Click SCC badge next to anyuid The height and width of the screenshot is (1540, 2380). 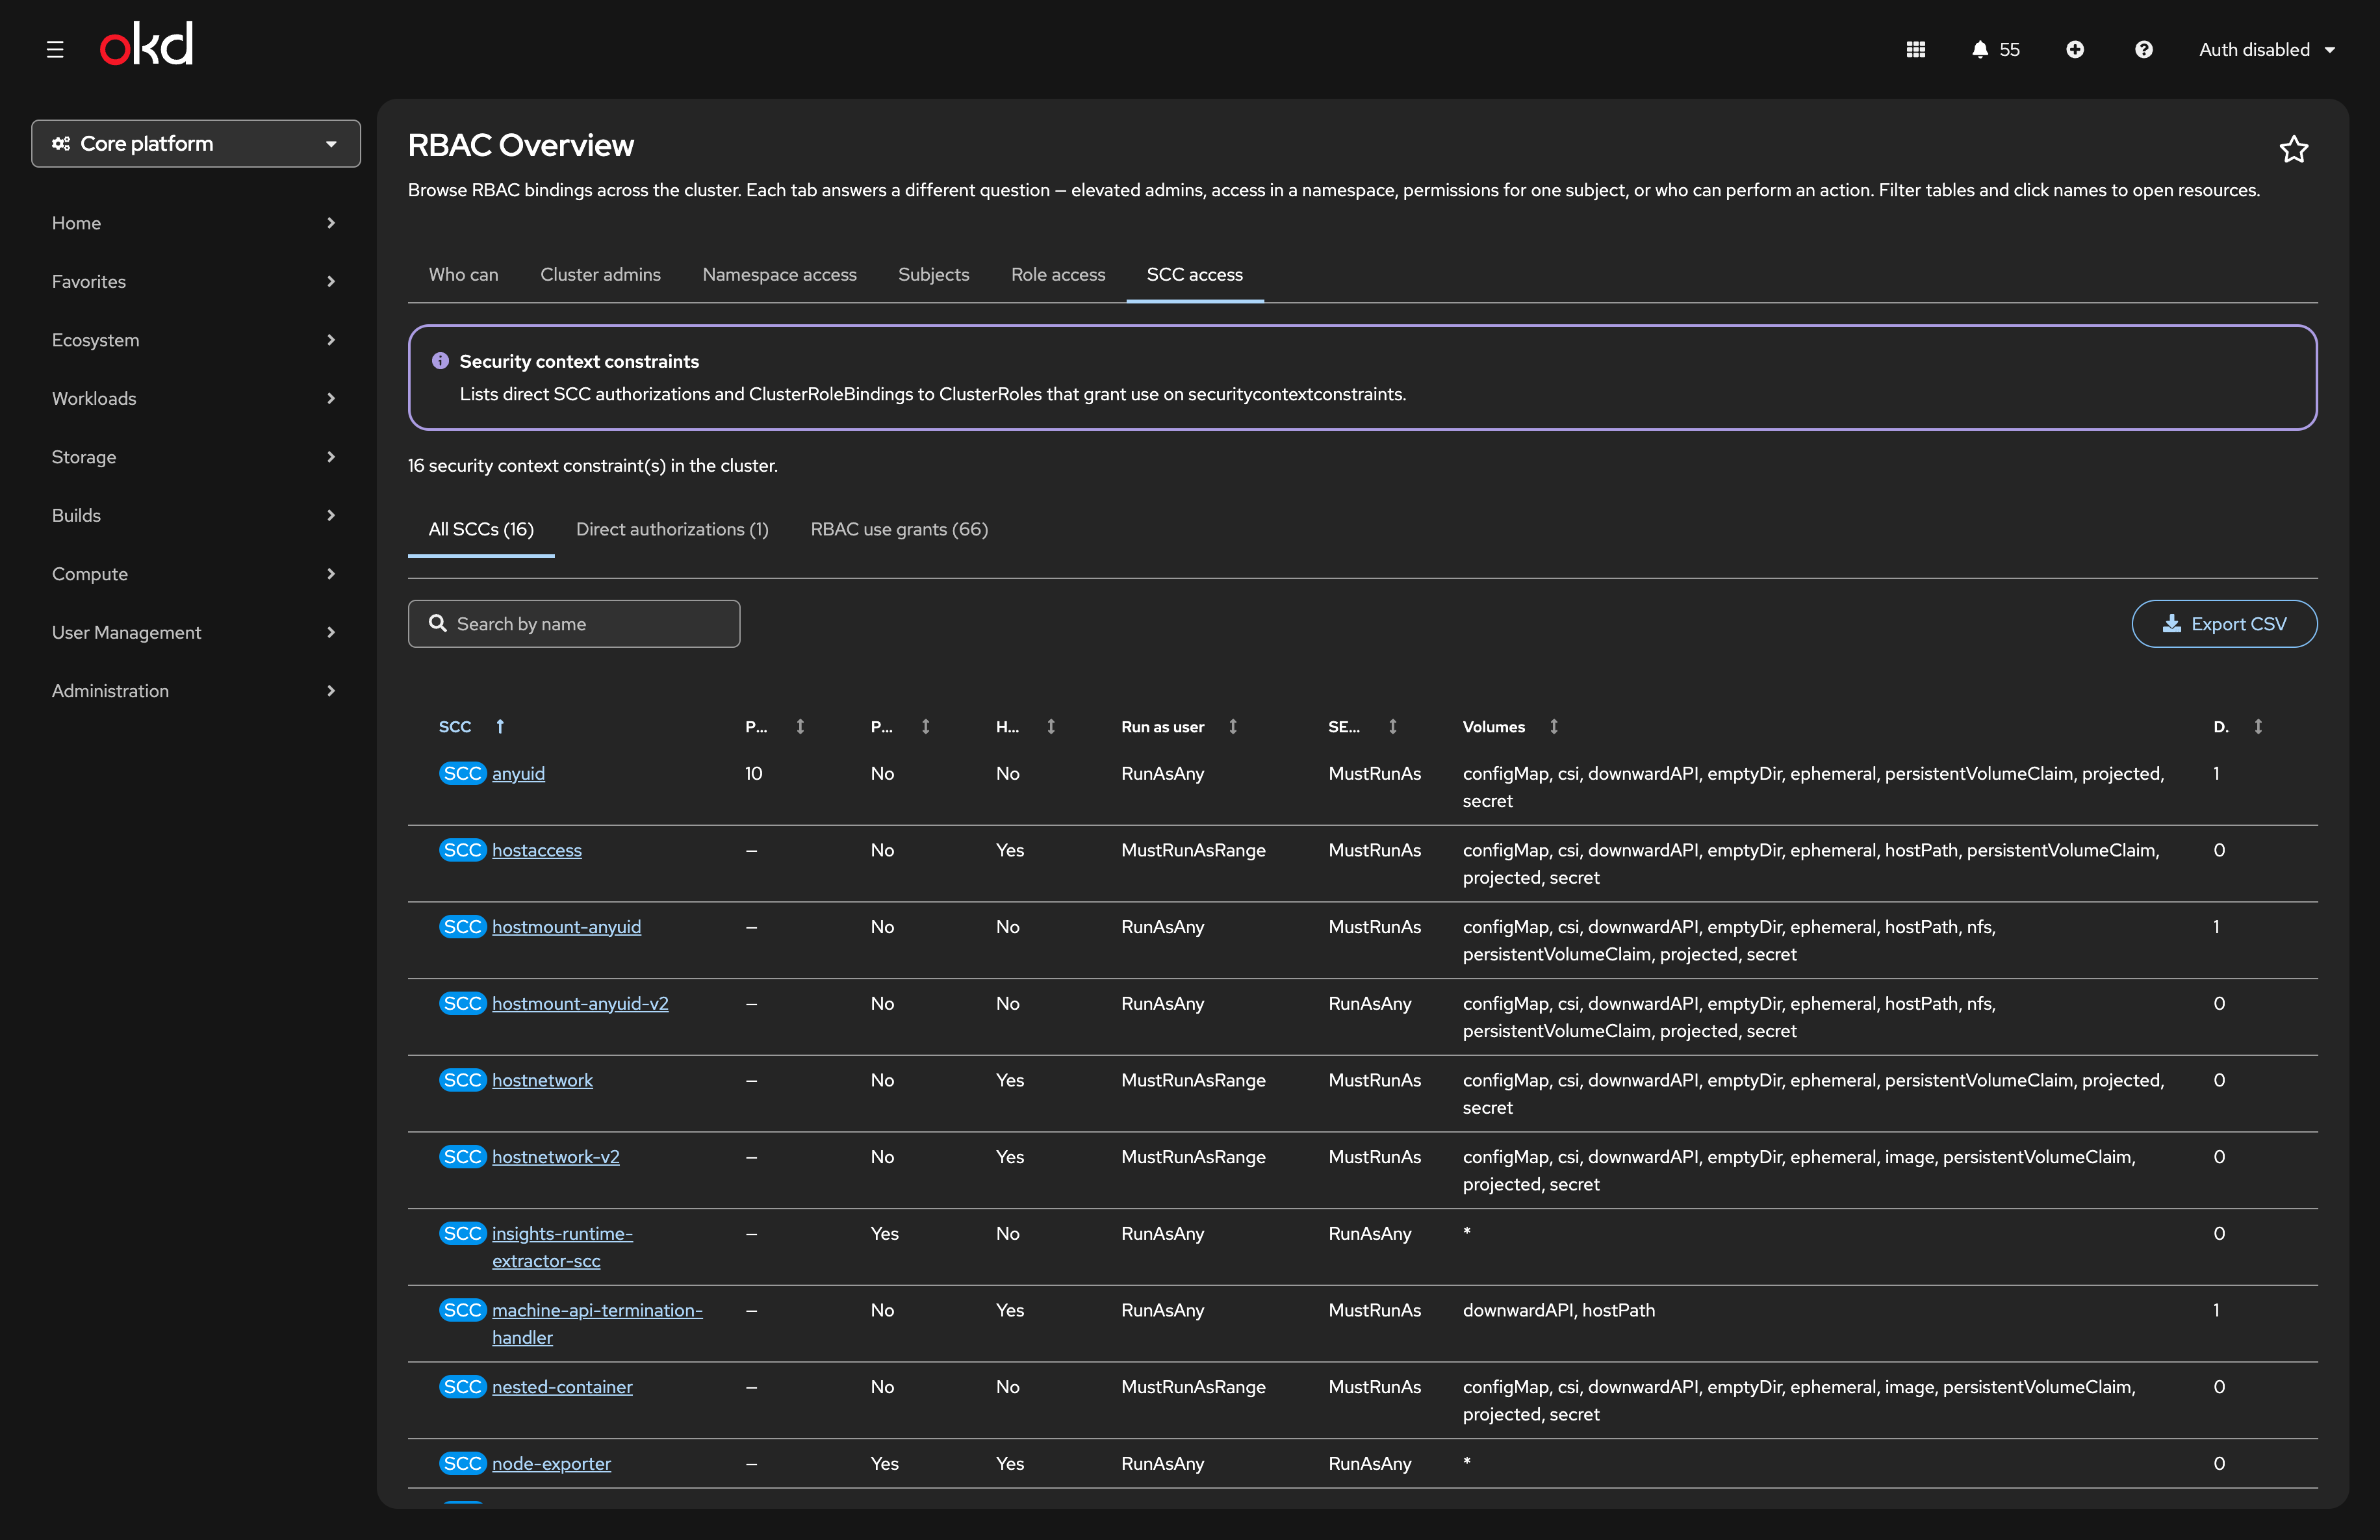coord(462,773)
